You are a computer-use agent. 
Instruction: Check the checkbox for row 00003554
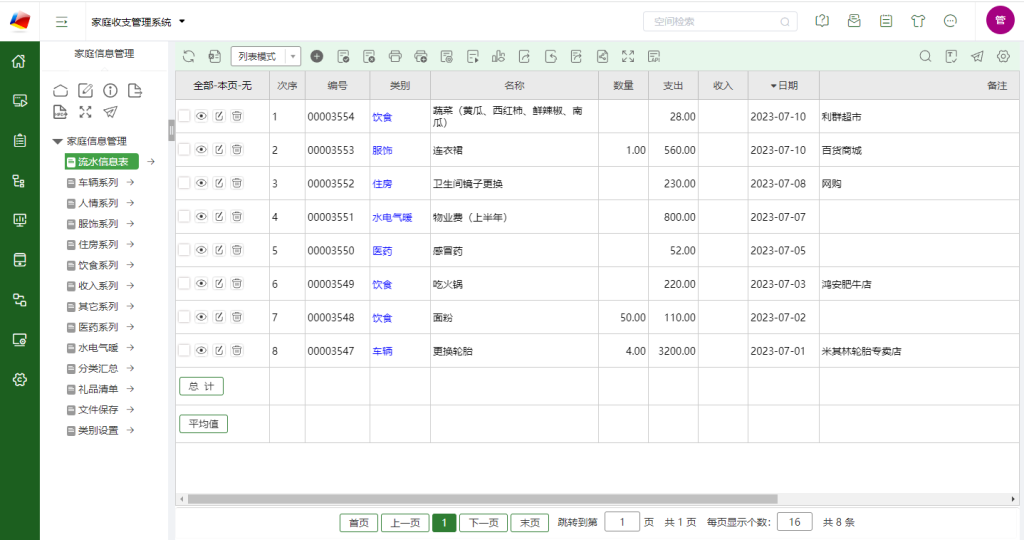tap(184, 116)
